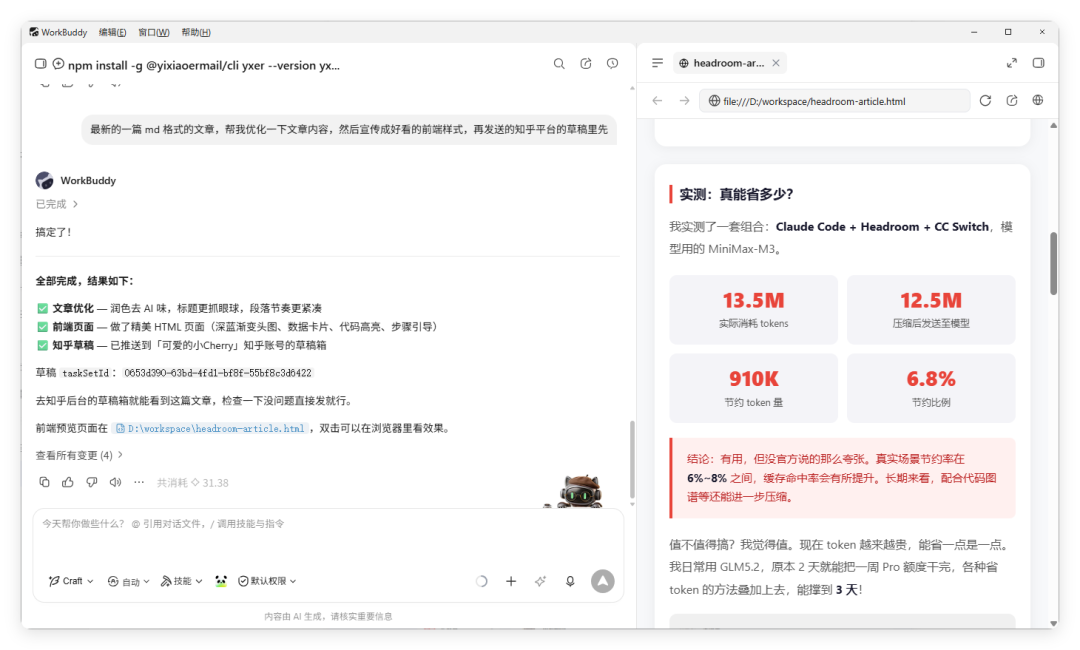
Task: Toggle the preview side panel icon
Action: [x=1039, y=63]
